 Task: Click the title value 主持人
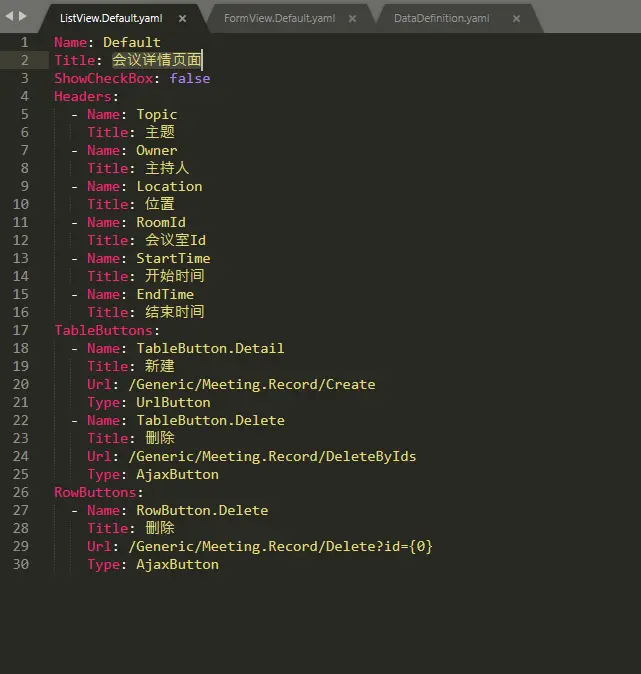[167, 168]
